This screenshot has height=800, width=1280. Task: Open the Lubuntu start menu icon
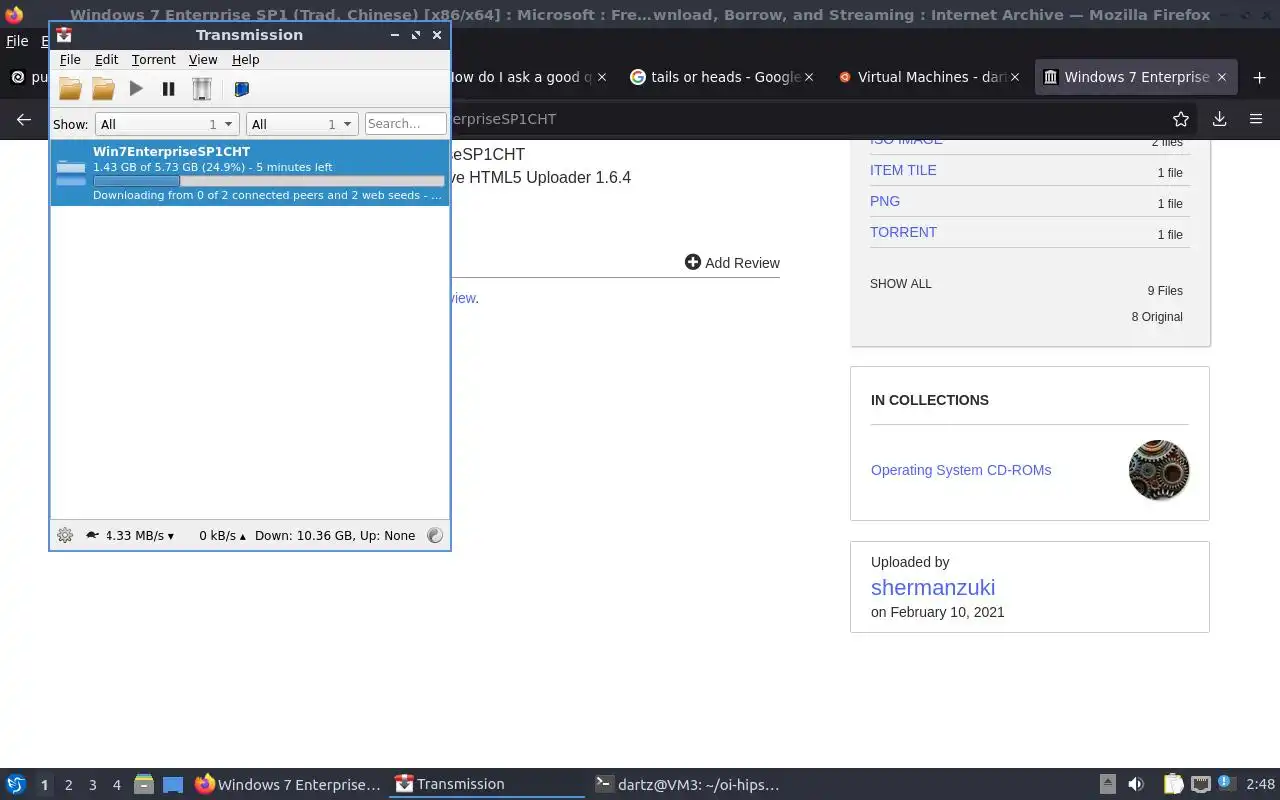pos(16,785)
